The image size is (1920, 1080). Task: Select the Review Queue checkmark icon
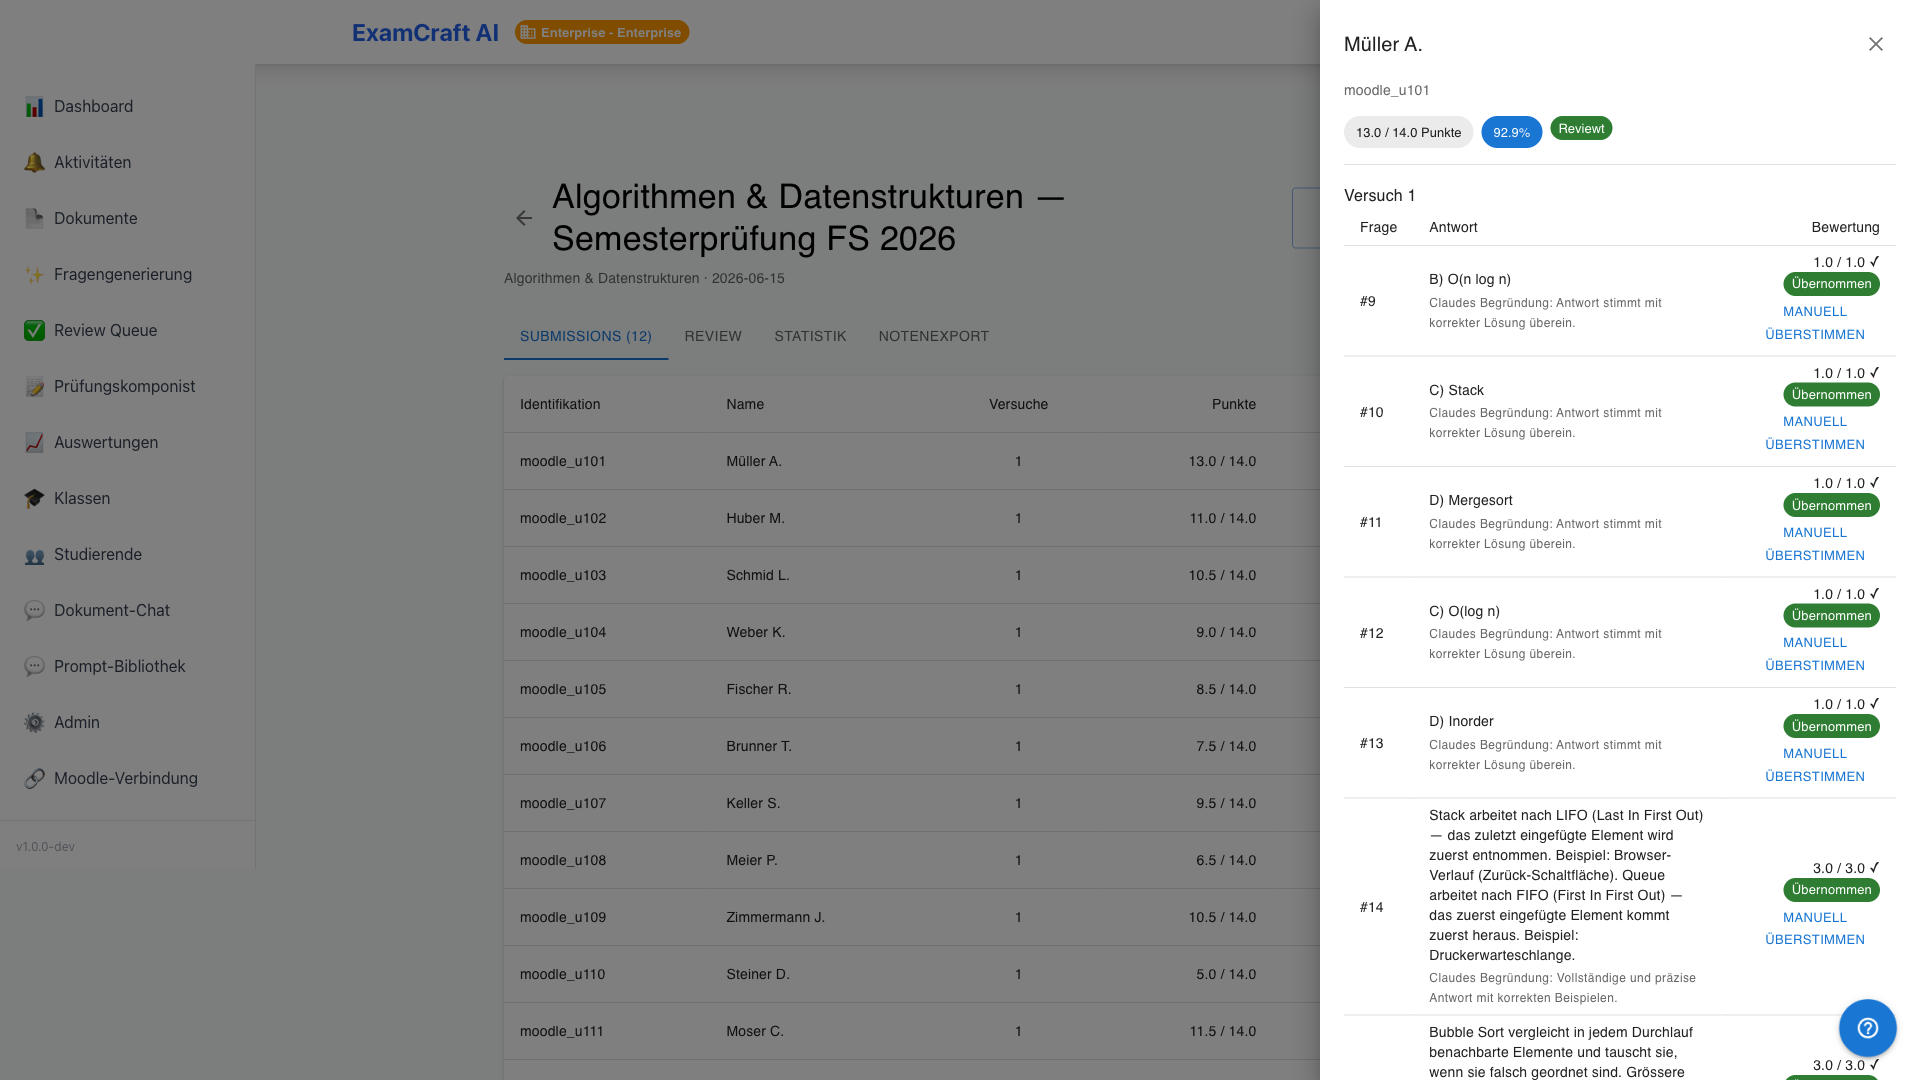coord(34,331)
